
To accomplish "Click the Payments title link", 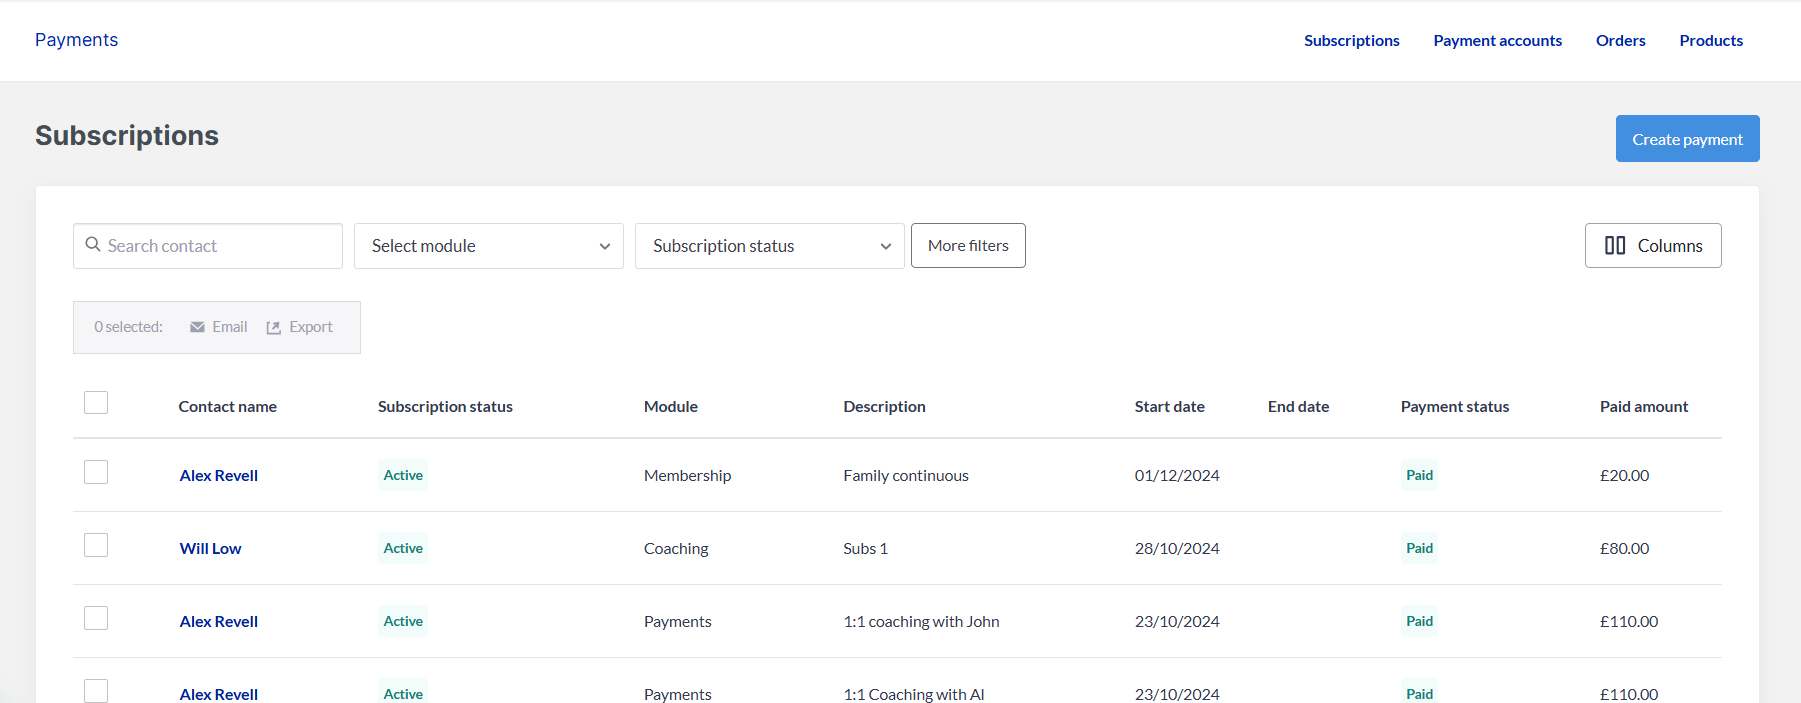I will coord(76,40).
